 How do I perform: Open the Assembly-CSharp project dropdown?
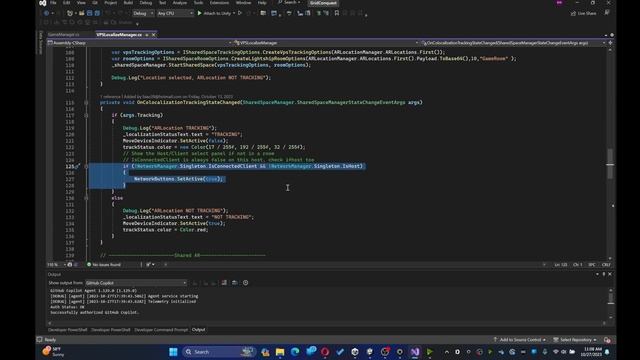[x=139, y=43]
